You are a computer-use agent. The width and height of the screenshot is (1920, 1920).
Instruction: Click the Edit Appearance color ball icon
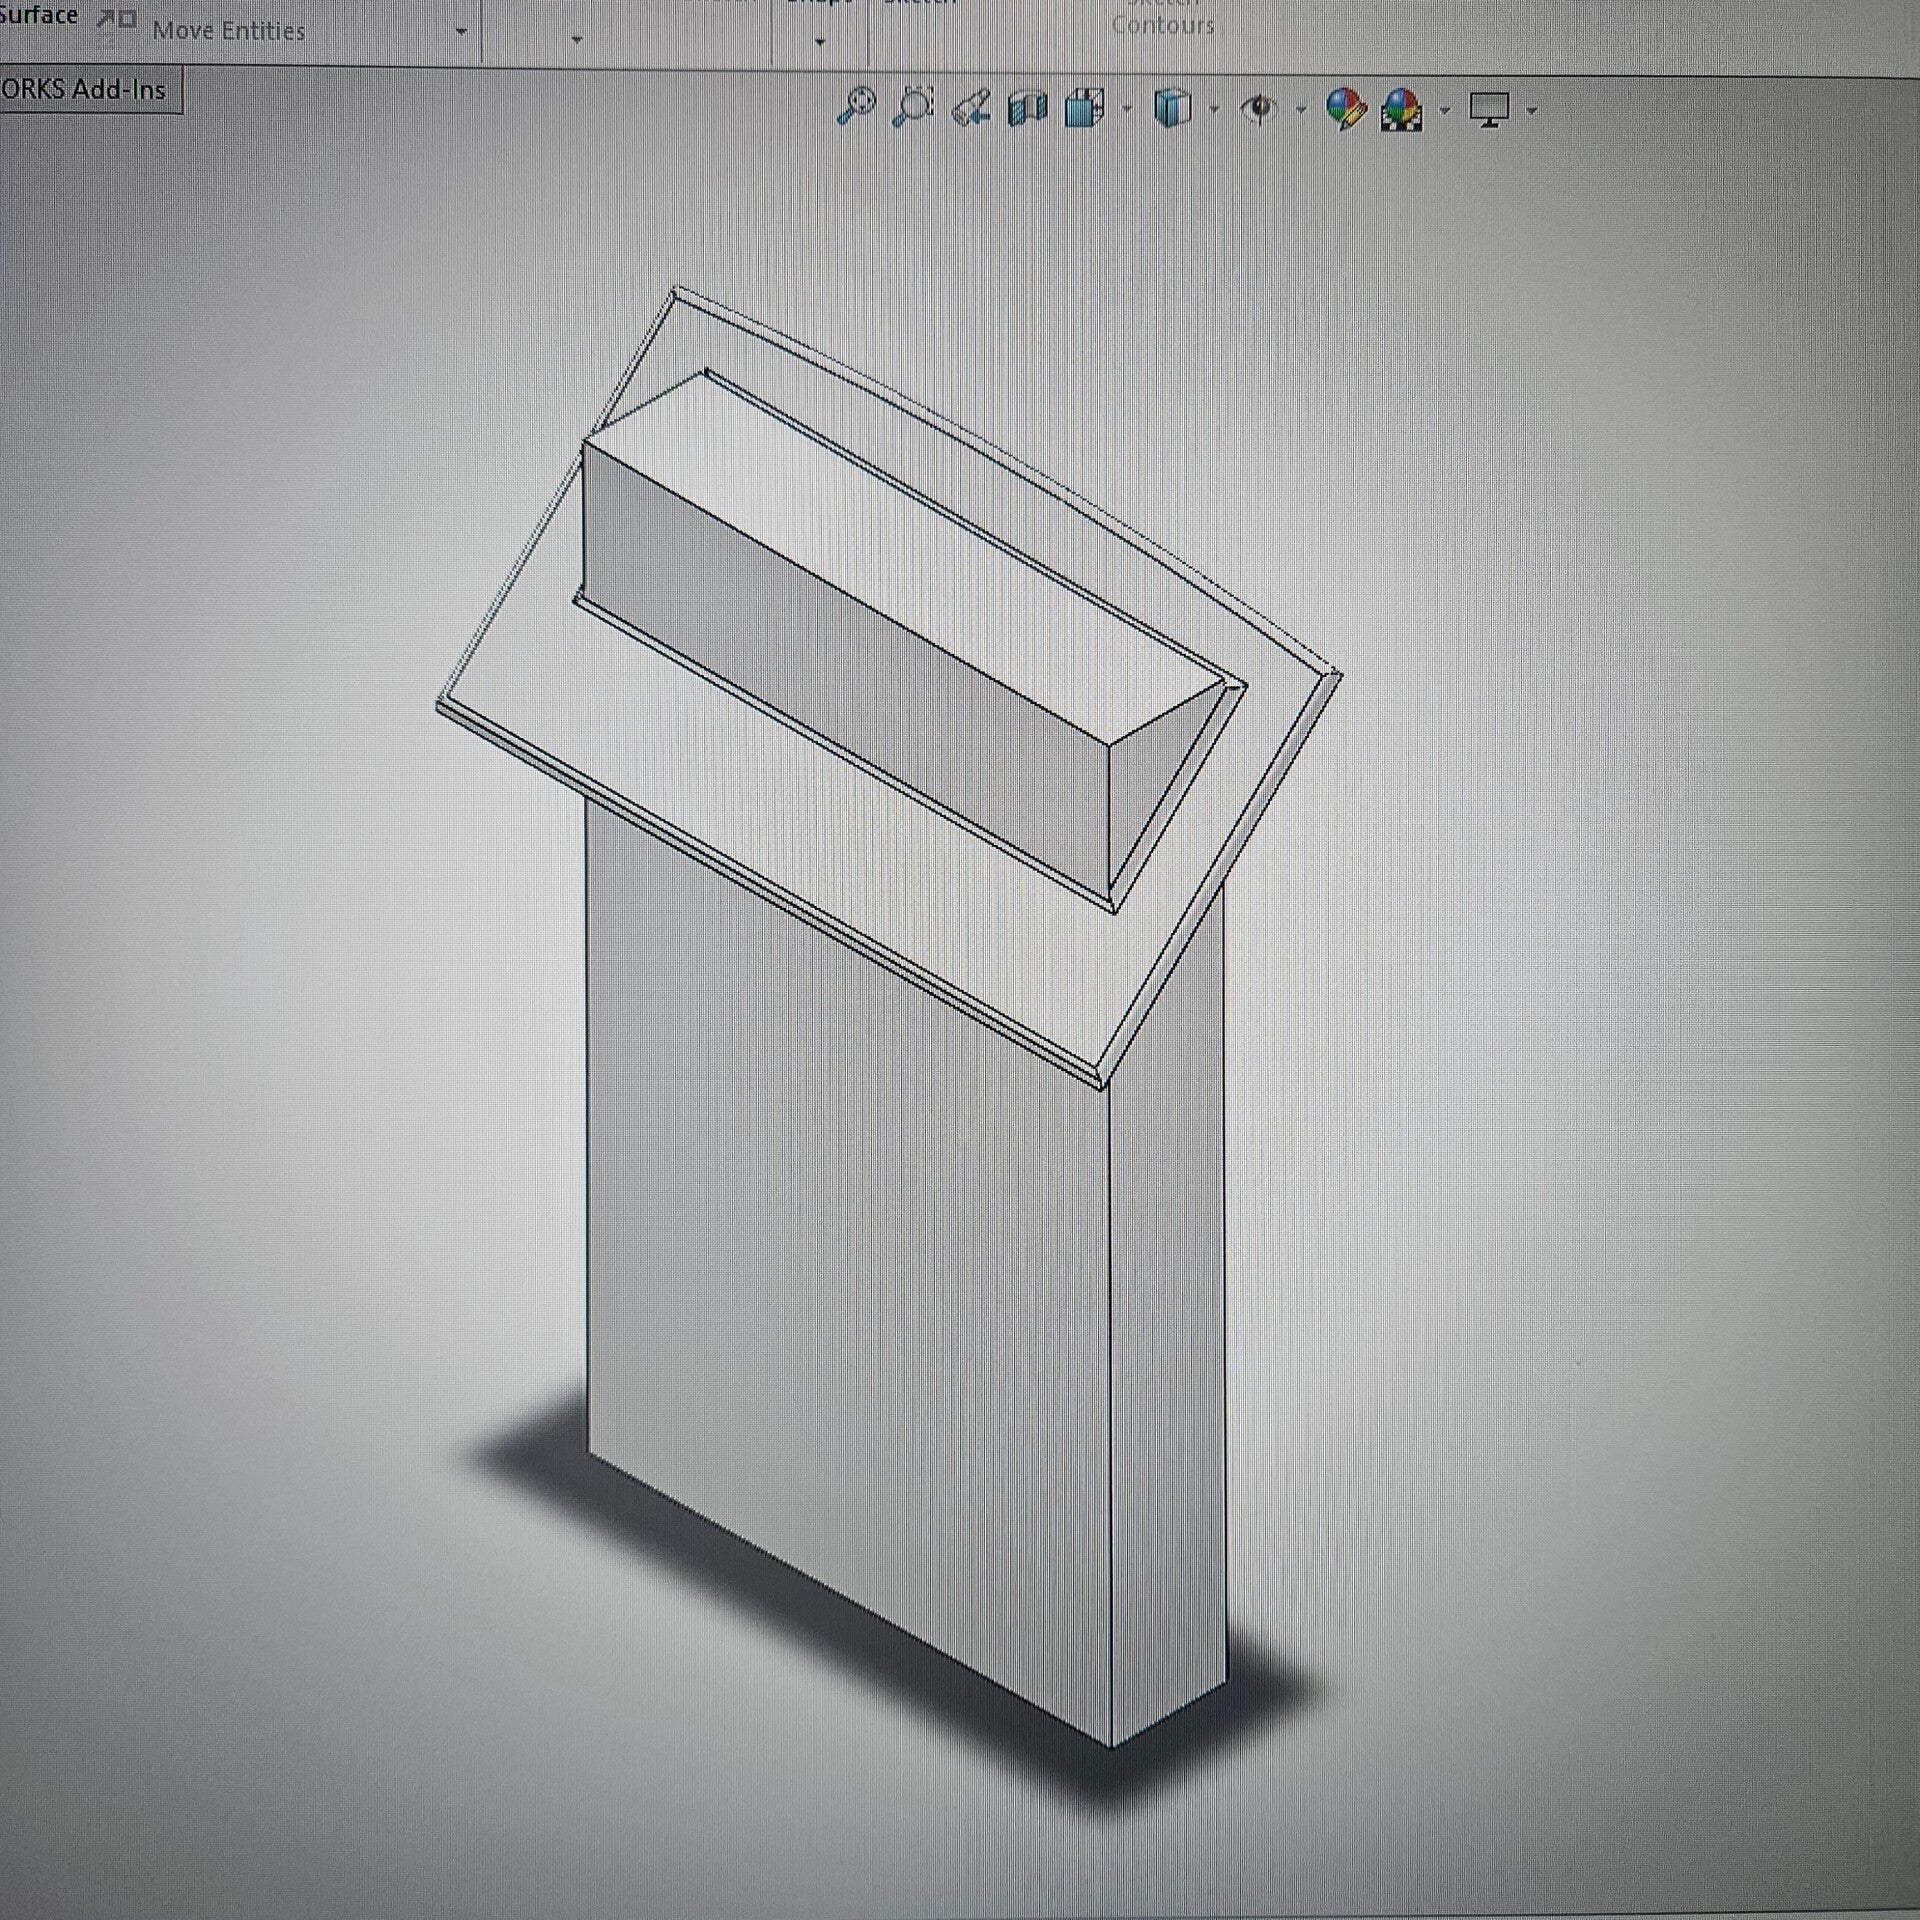pos(1345,108)
